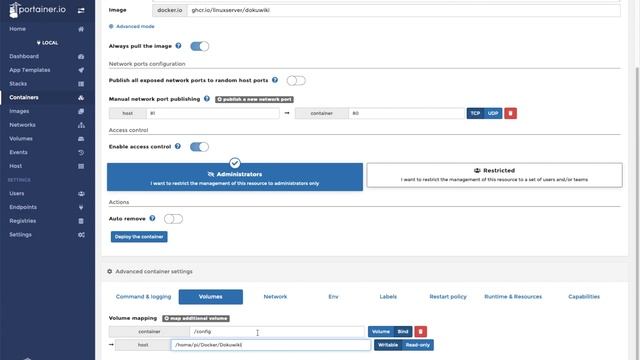
Task: Click the Volumes drive icon
Action: click(x=81, y=139)
